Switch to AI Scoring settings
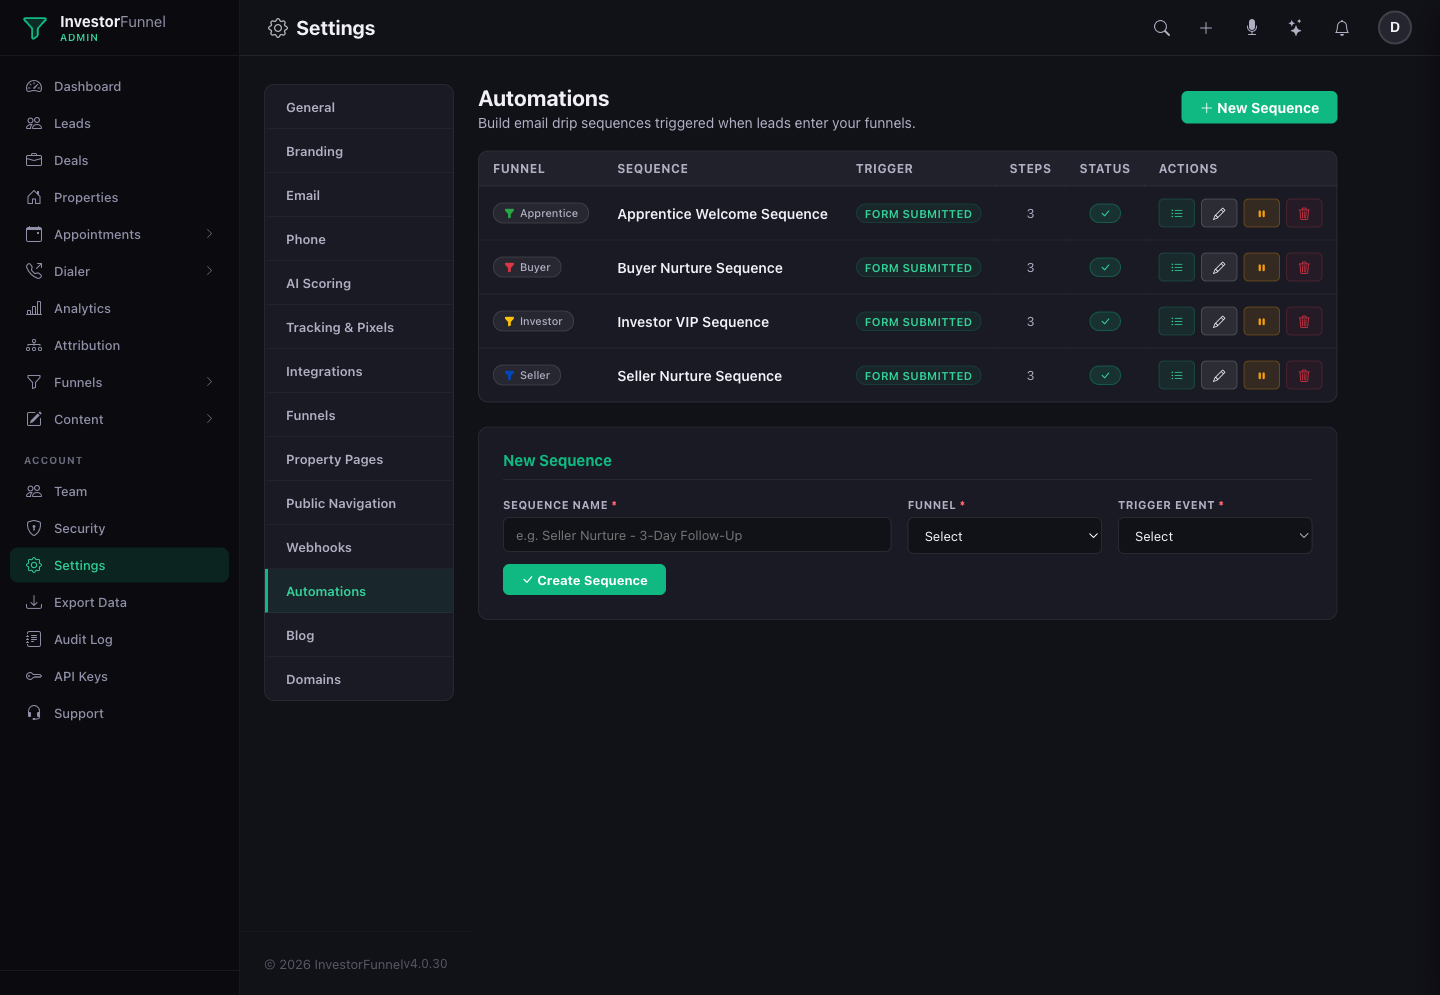This screenshot has width=1440, height=995. (359, 283)
